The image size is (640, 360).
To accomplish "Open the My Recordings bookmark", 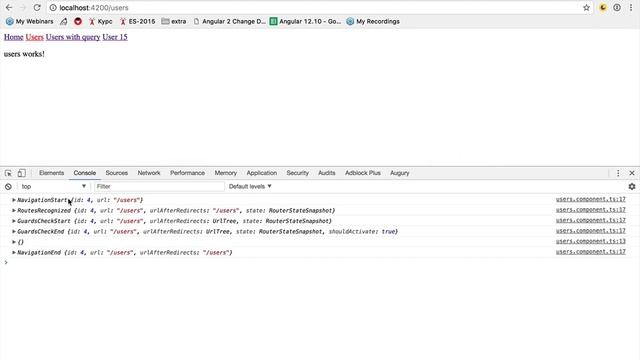I will click(373, 21).
